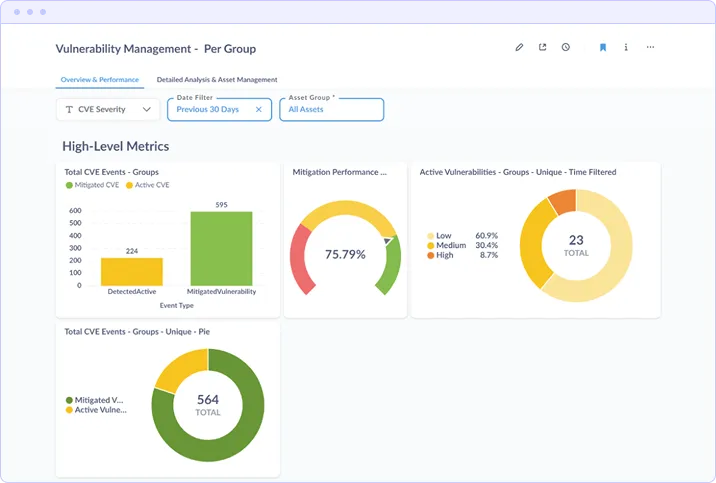
Task: Toggle Active CVE legend in bar chart
Action: 147,185
